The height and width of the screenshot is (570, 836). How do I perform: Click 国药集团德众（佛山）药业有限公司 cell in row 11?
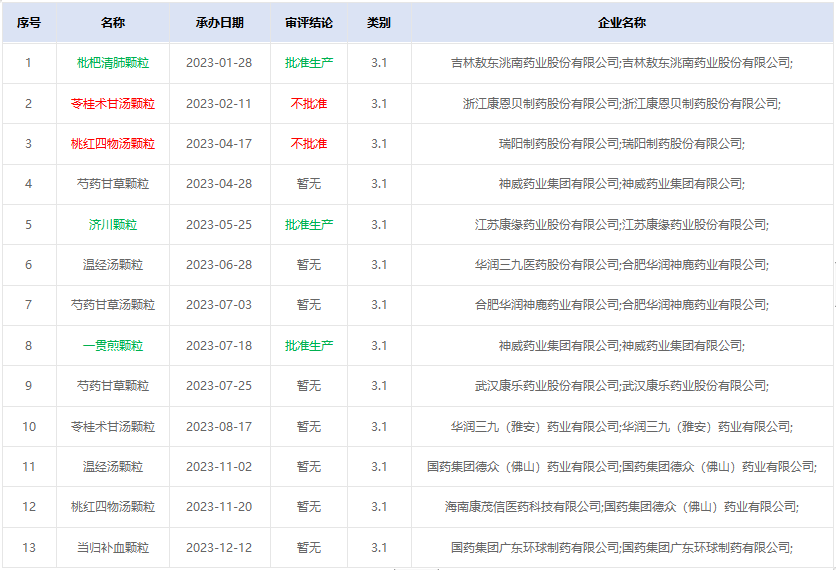coord(622,467)
